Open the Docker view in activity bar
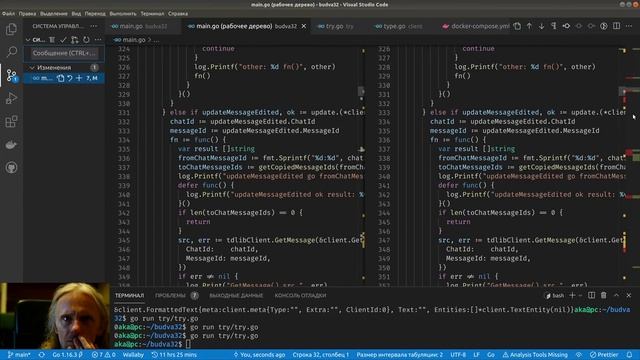The width and height of the screenshot is (640, 360). point(11,144)
